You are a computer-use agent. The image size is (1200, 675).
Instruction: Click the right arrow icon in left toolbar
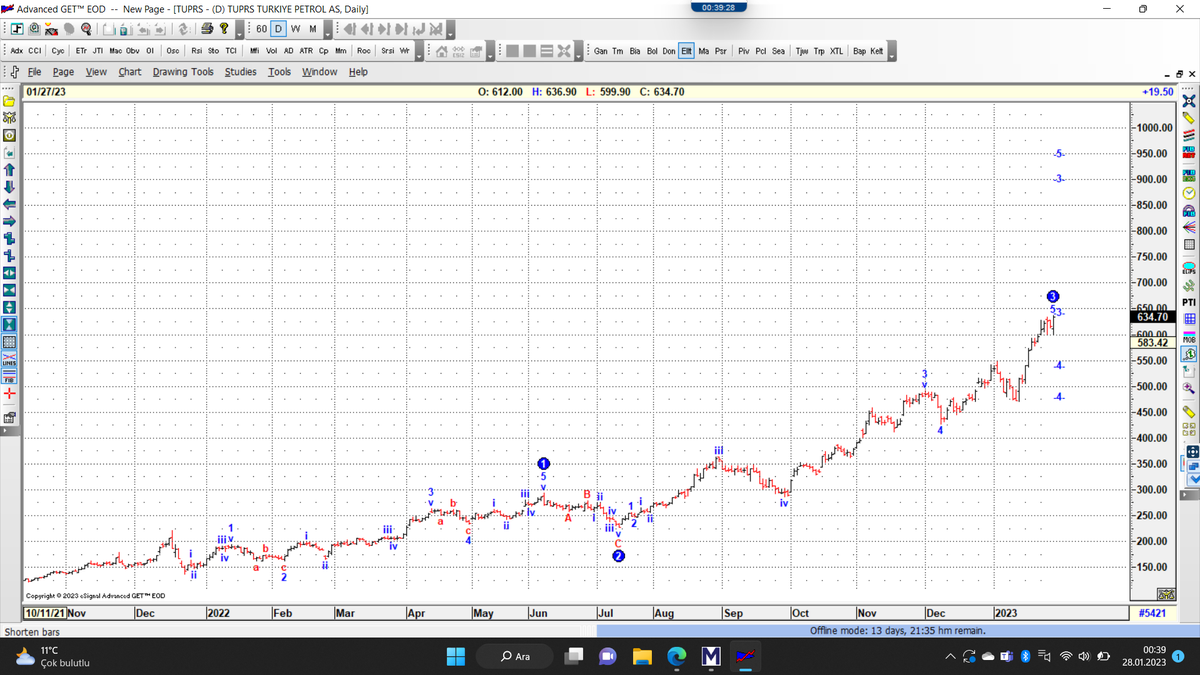[x=9, y=221]
